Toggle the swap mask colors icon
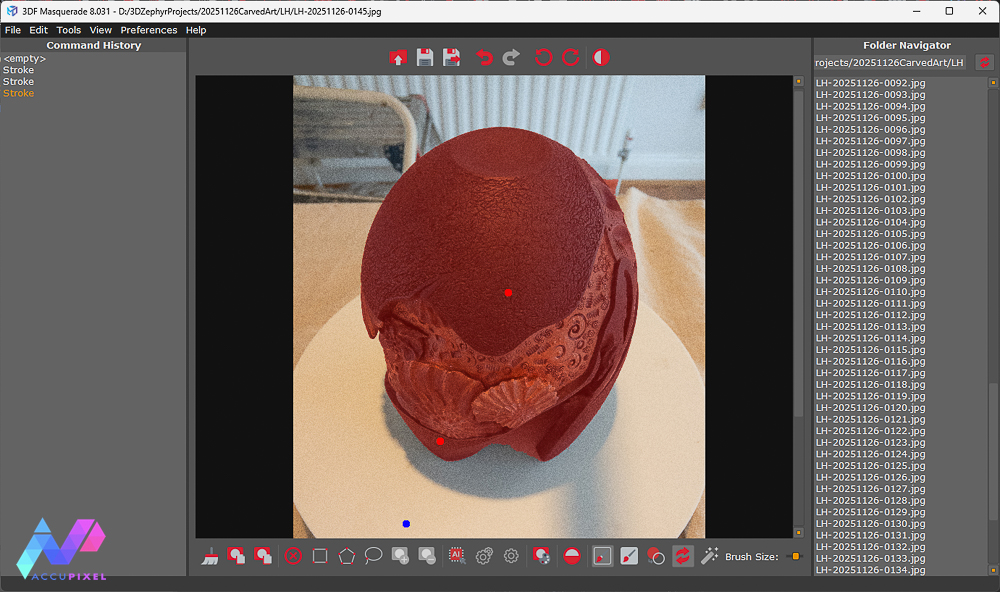Viewport: 1000px width, 592px height. (683, 556)
